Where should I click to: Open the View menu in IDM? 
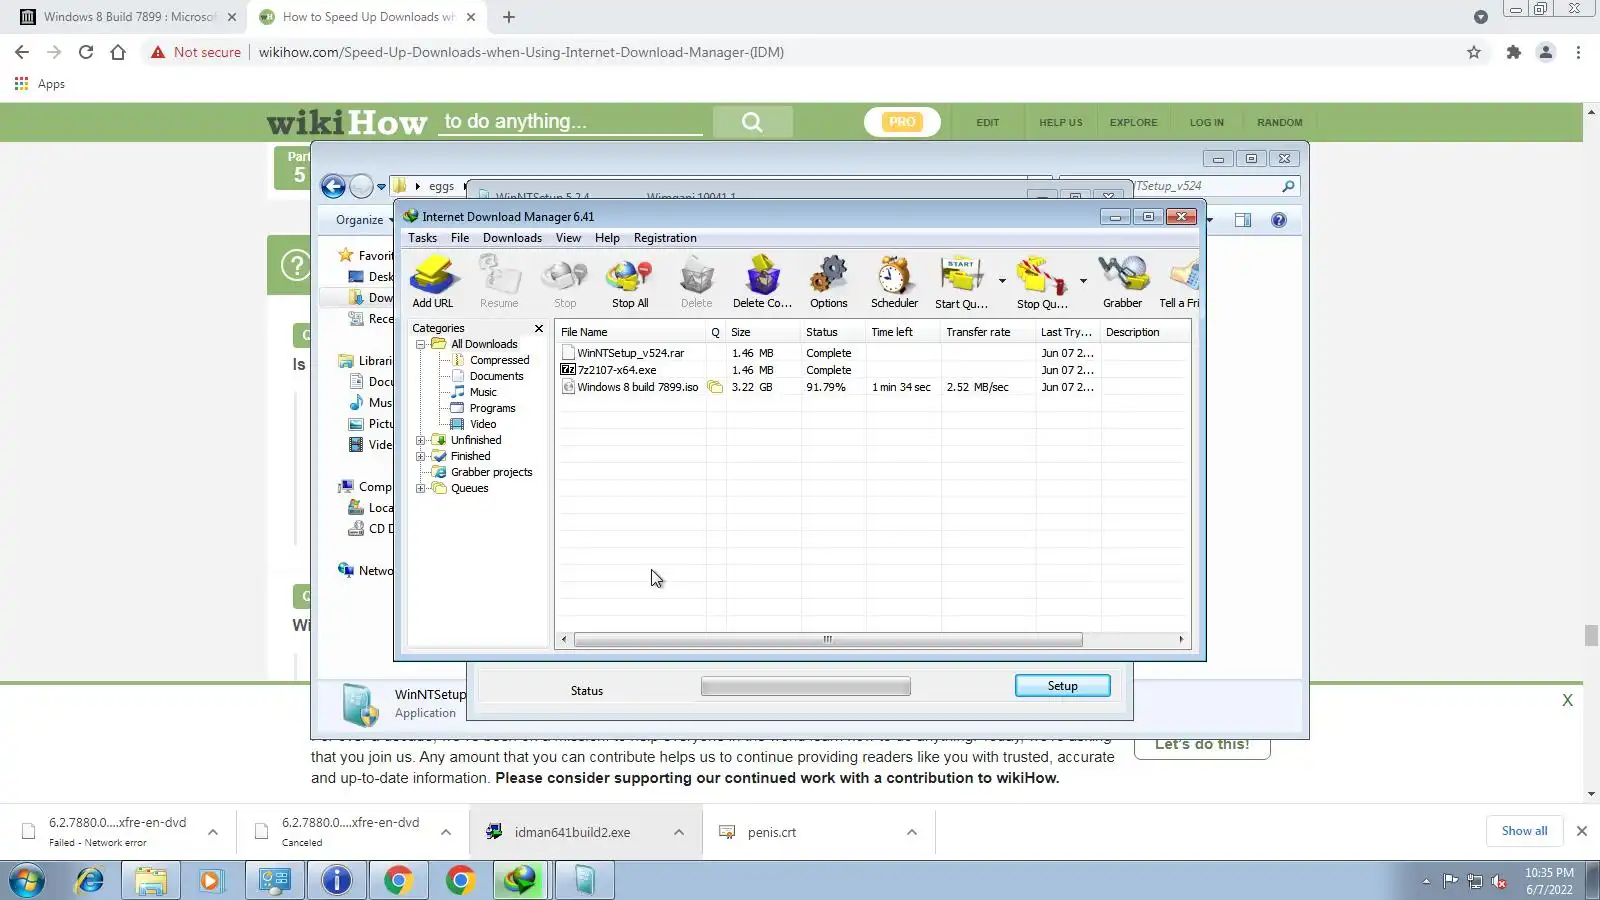point(568,238)
